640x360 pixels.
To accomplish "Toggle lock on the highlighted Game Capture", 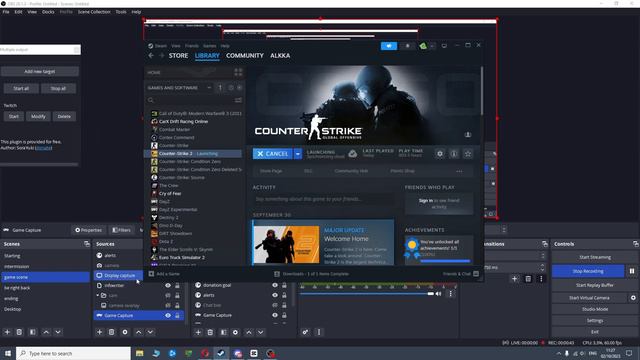I will [x=177, y=316].
